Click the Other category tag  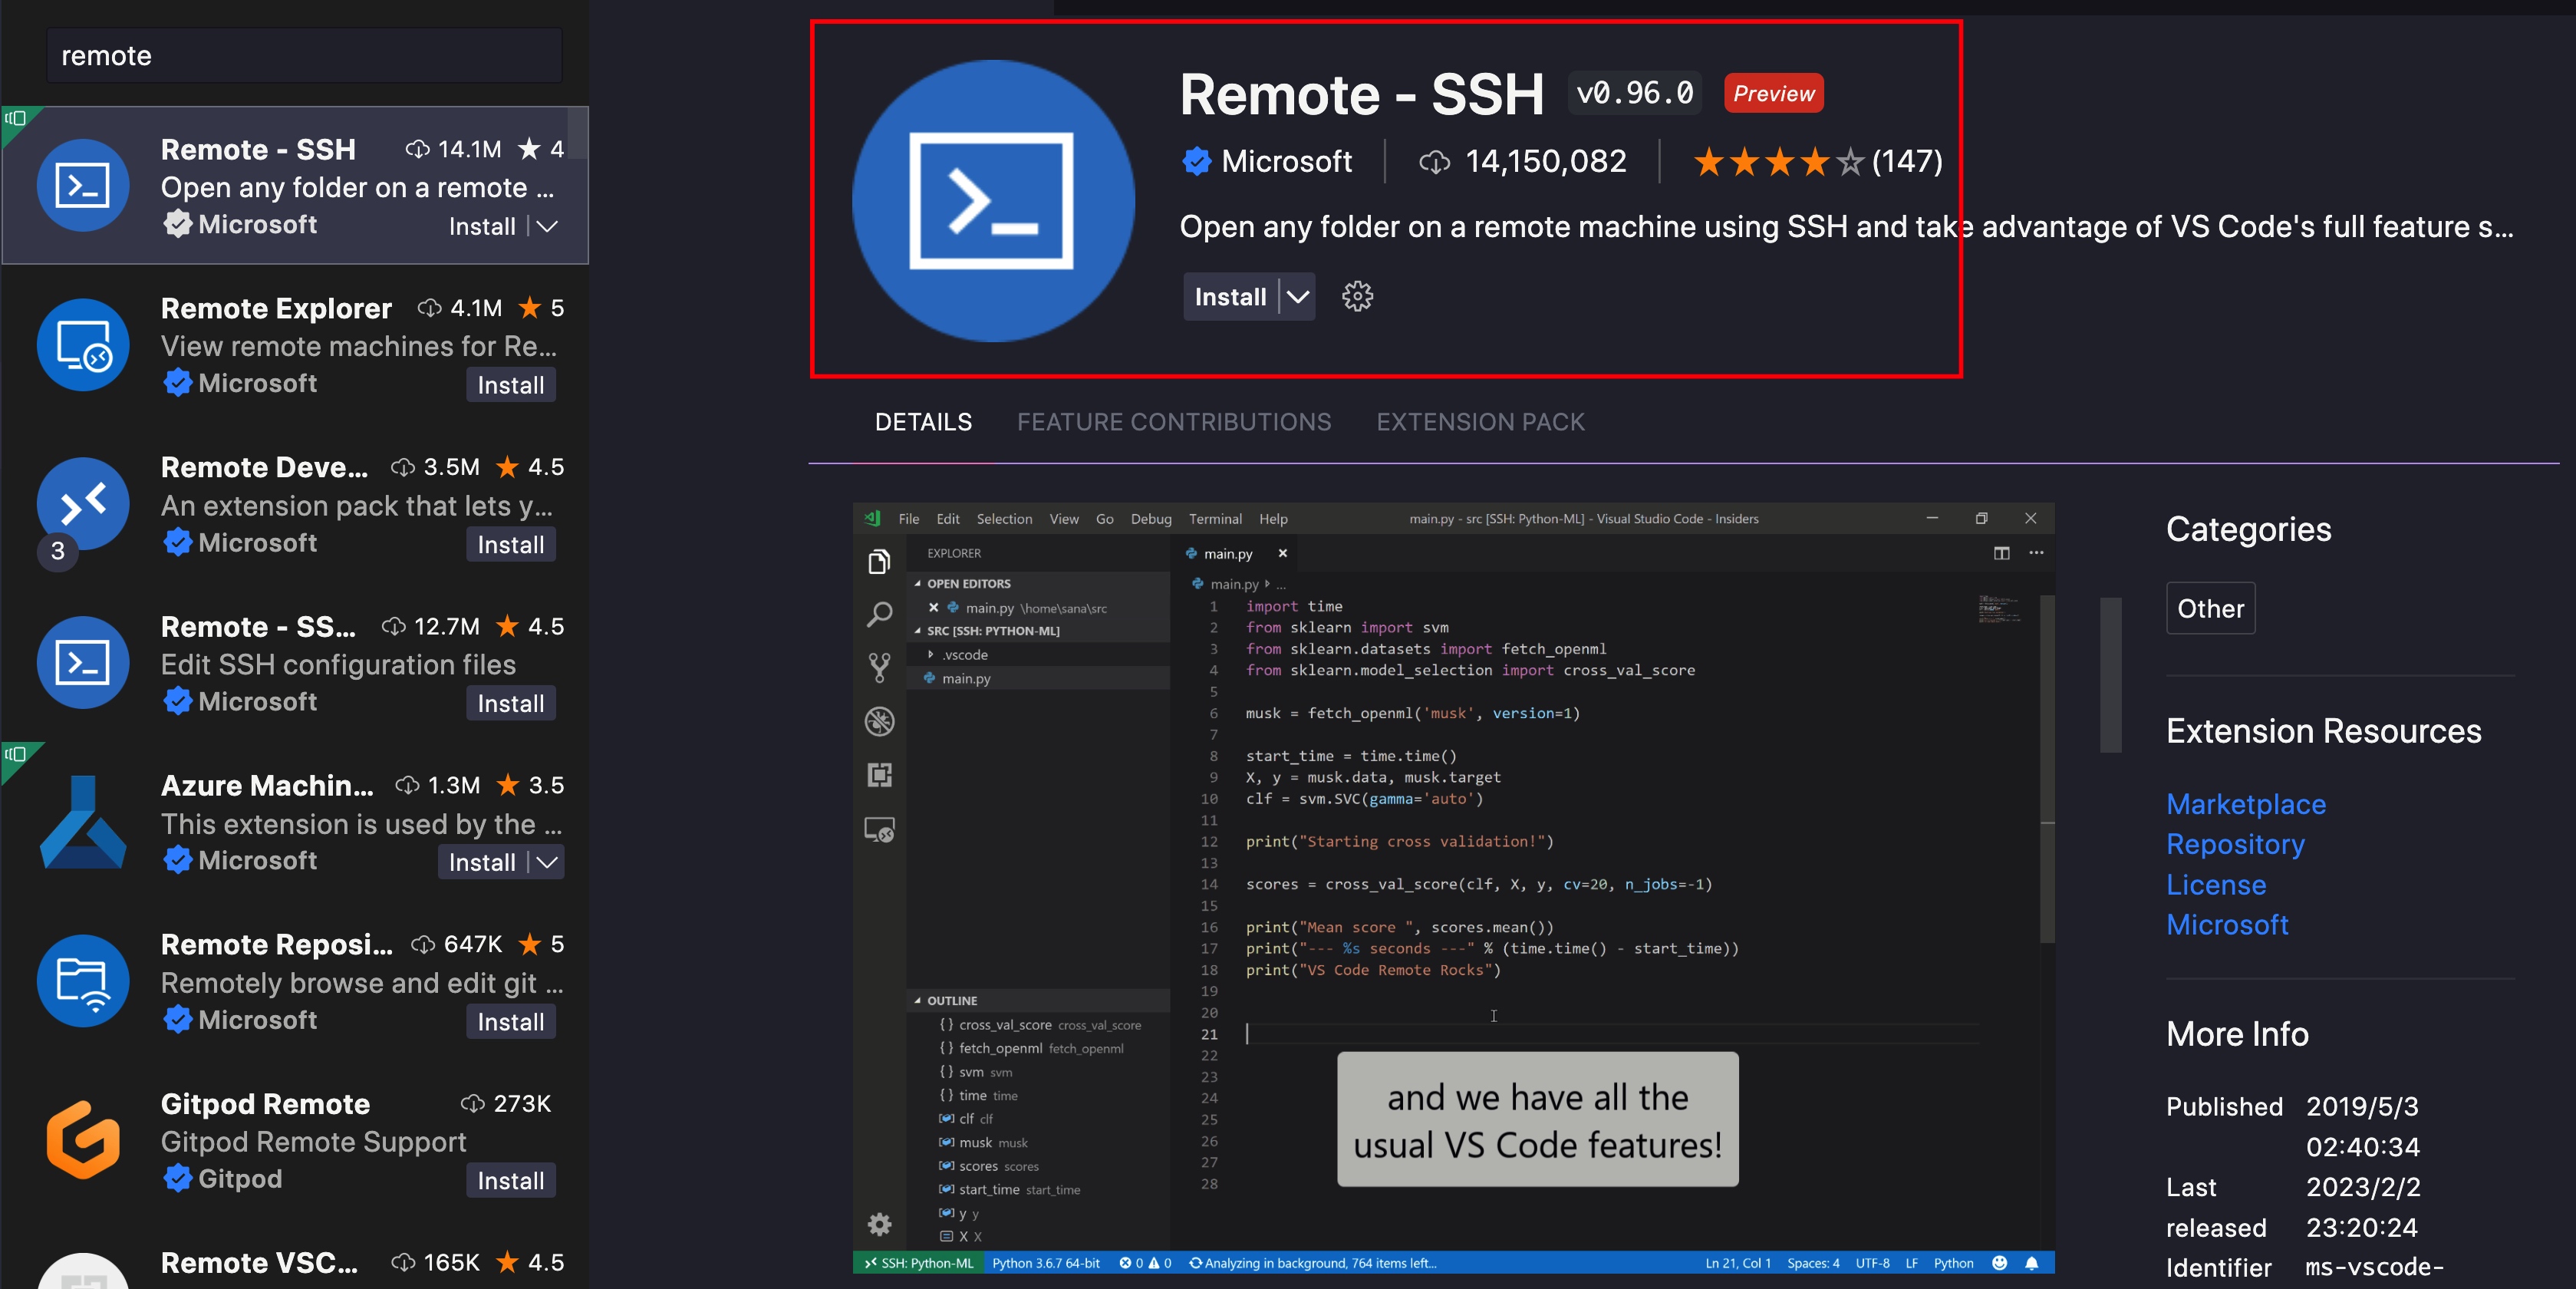pos(2210,608)
